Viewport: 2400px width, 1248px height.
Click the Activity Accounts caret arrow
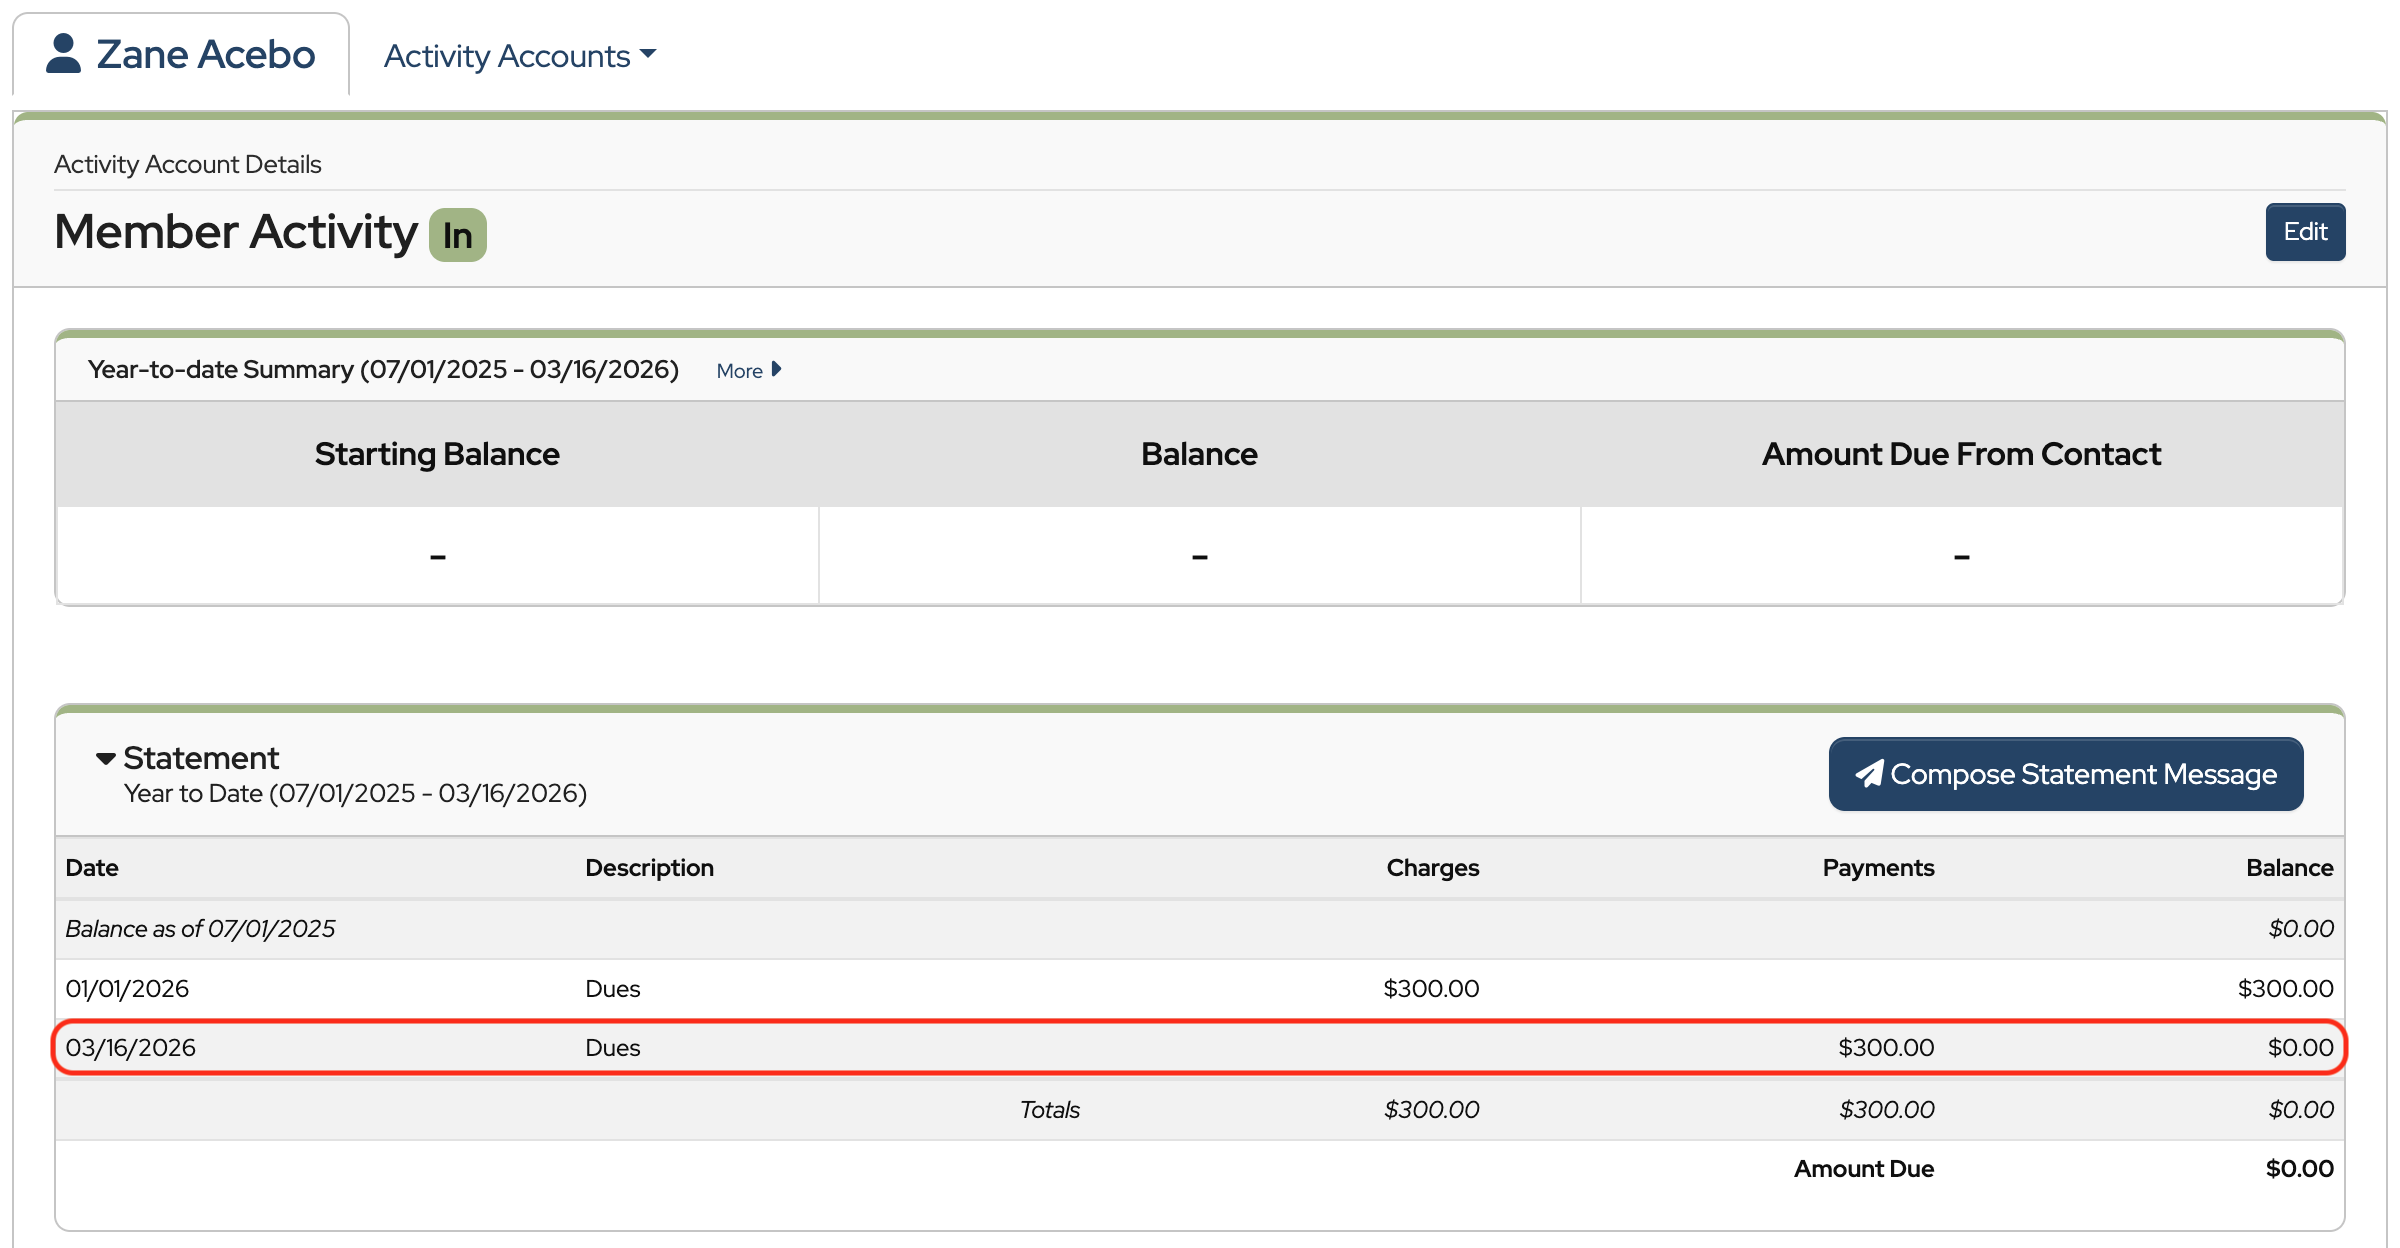coord(648,54)
